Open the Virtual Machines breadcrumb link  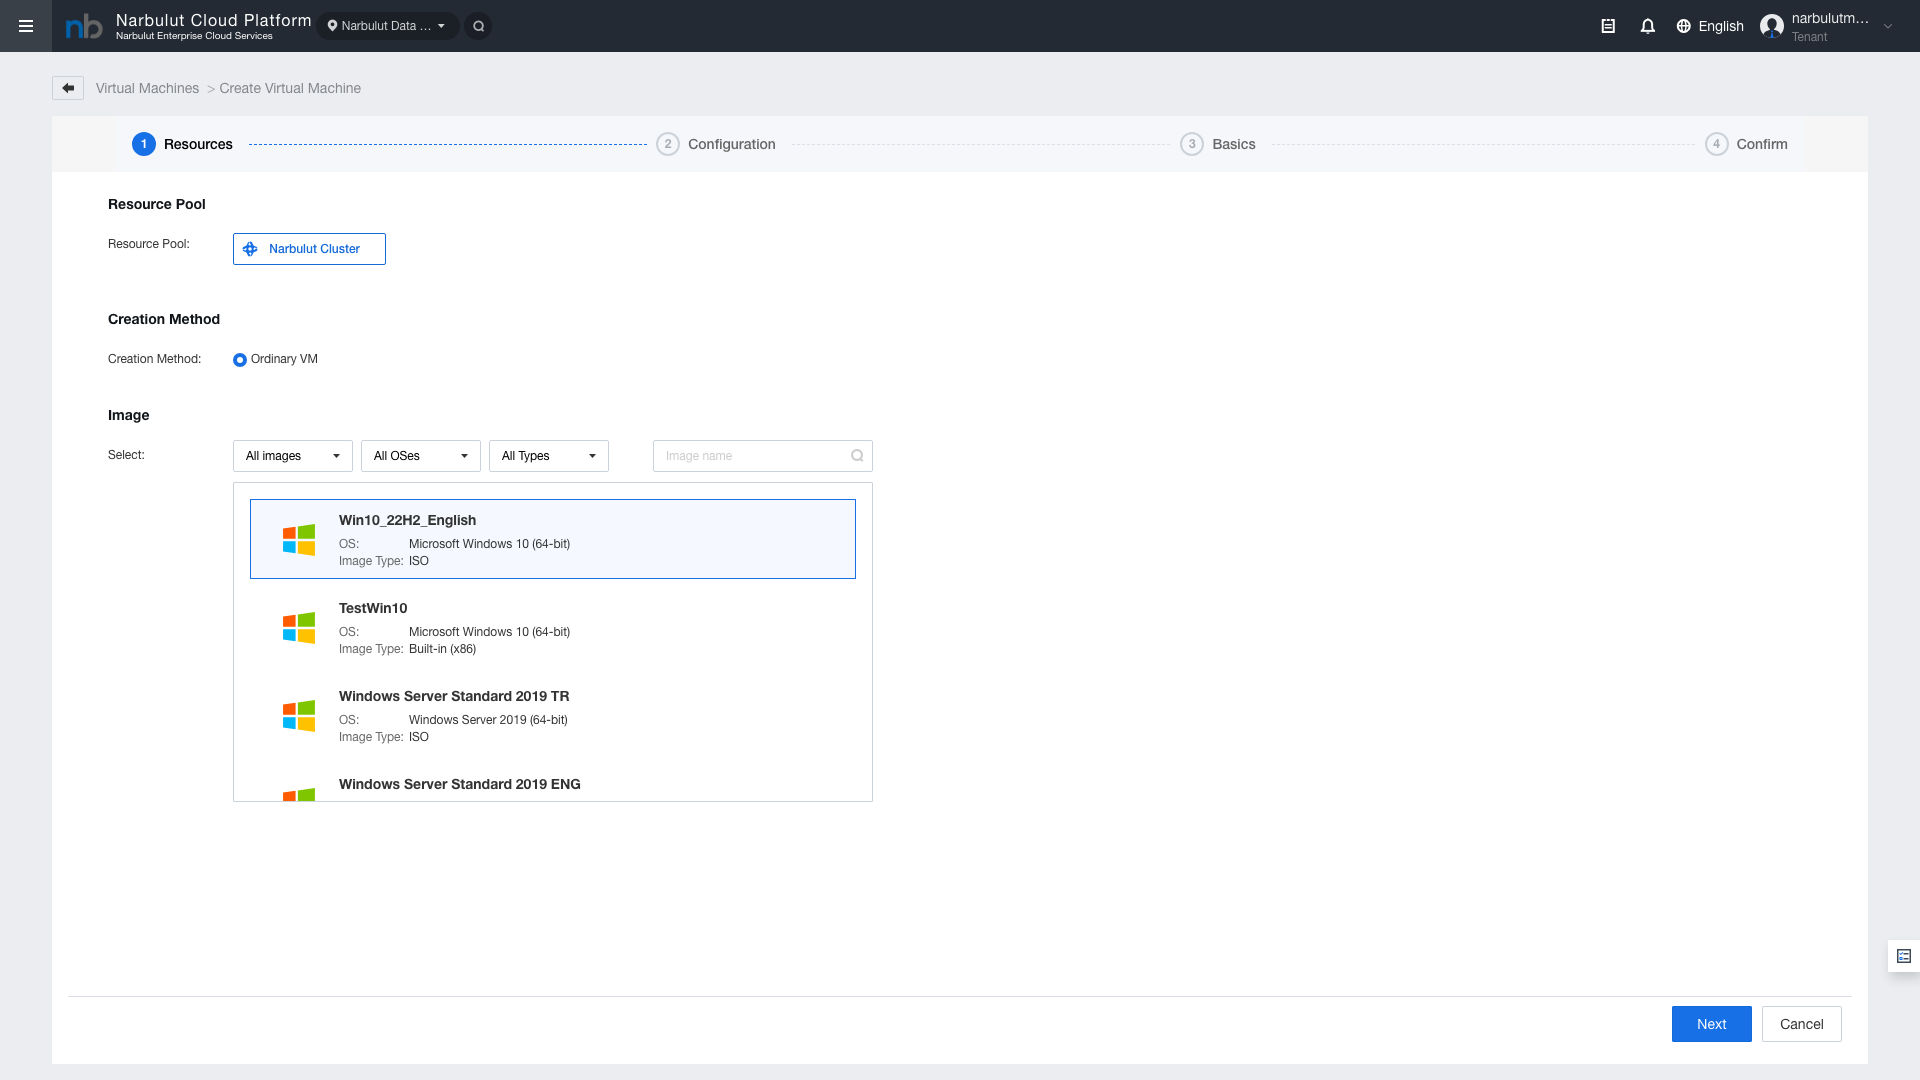pyautogui.click(x=147, y=88)
